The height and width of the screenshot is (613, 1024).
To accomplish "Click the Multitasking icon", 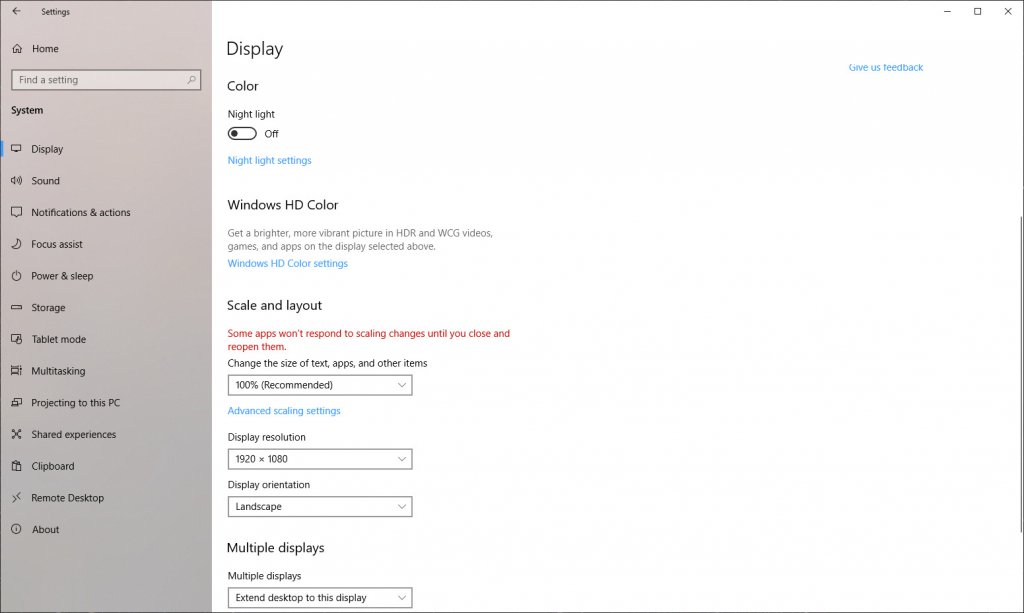I will [16, 371].
